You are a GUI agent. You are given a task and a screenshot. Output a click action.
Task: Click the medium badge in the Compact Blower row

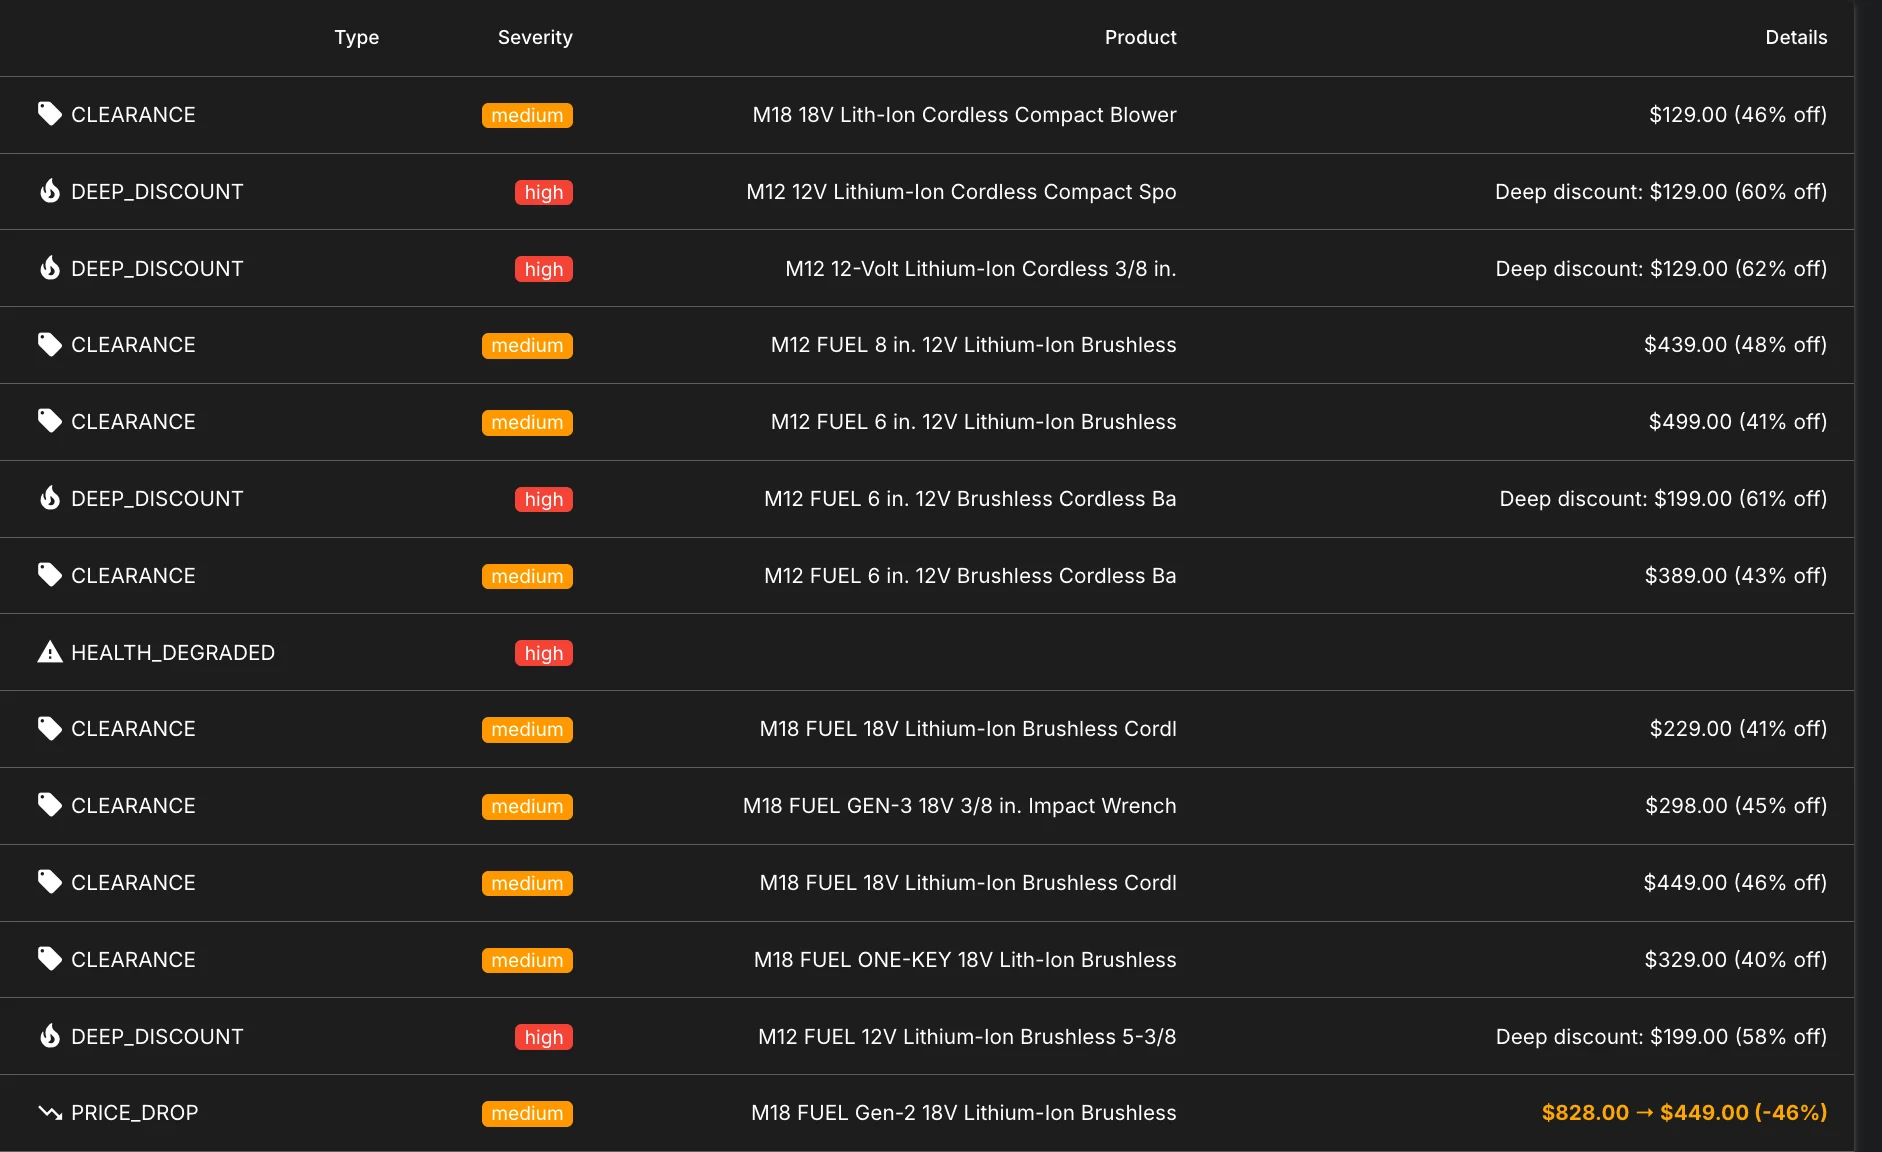527,115
